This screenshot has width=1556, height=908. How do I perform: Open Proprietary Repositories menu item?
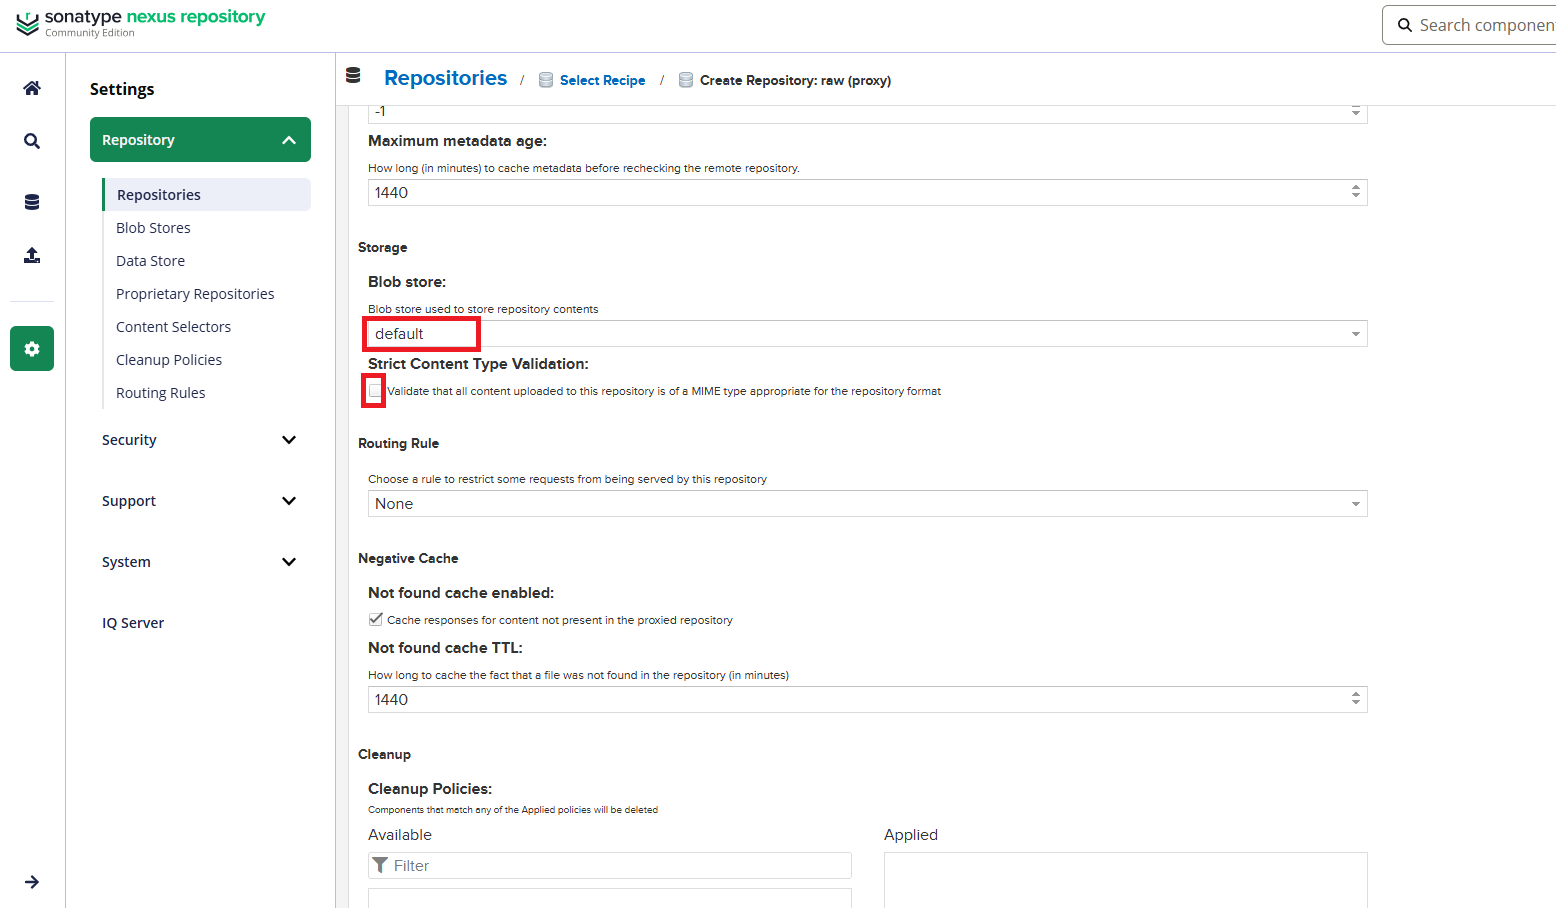click(195, 294)
